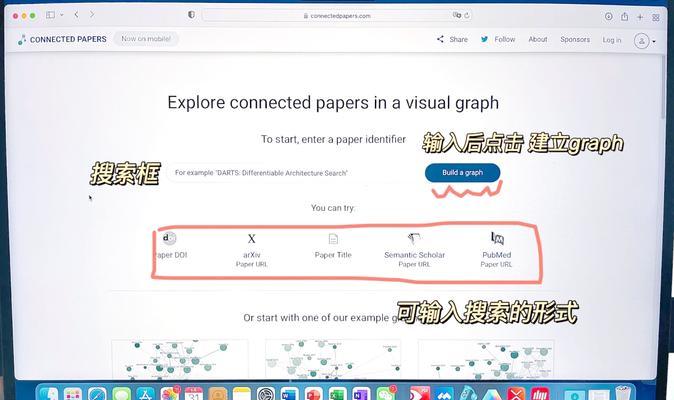The width and height of the screenshot is (674, 400).
Task: Select the Paper DOI option icon
Action: (x=169, y=238)
